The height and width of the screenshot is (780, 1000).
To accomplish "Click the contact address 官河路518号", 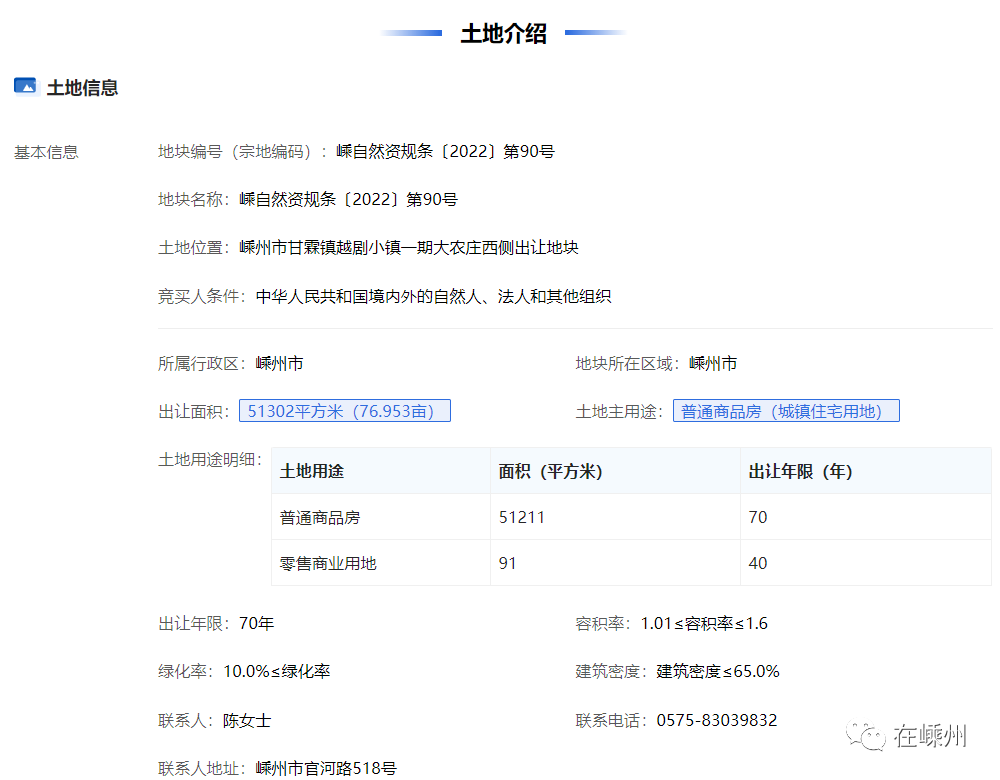I will coord(326,768).
